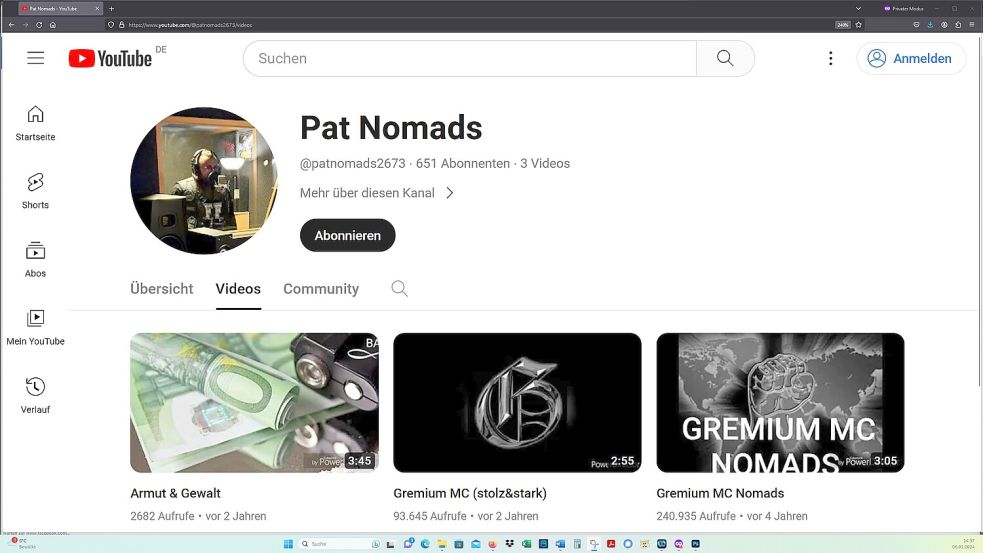Reset the 240% zoom level indicator
The image size is (983, 553).
pos(843,25)
